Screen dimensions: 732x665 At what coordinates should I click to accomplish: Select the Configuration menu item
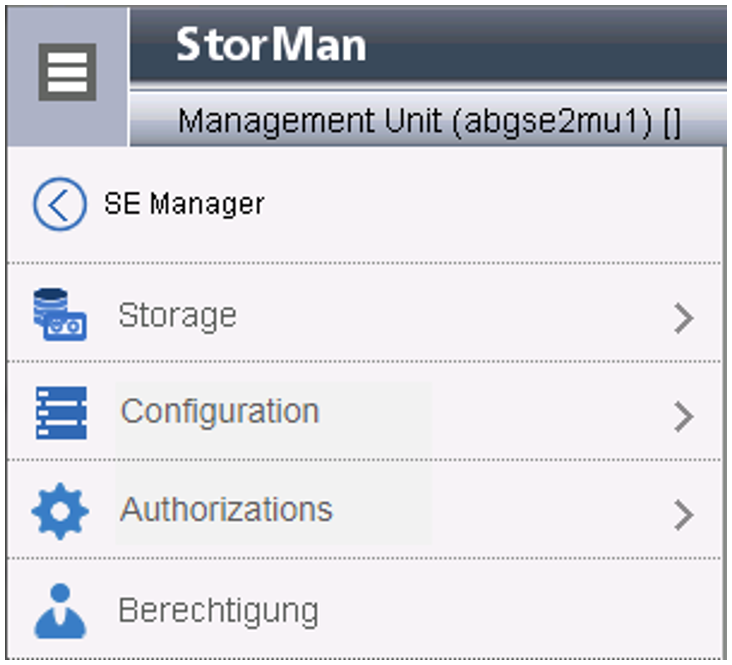219,411
